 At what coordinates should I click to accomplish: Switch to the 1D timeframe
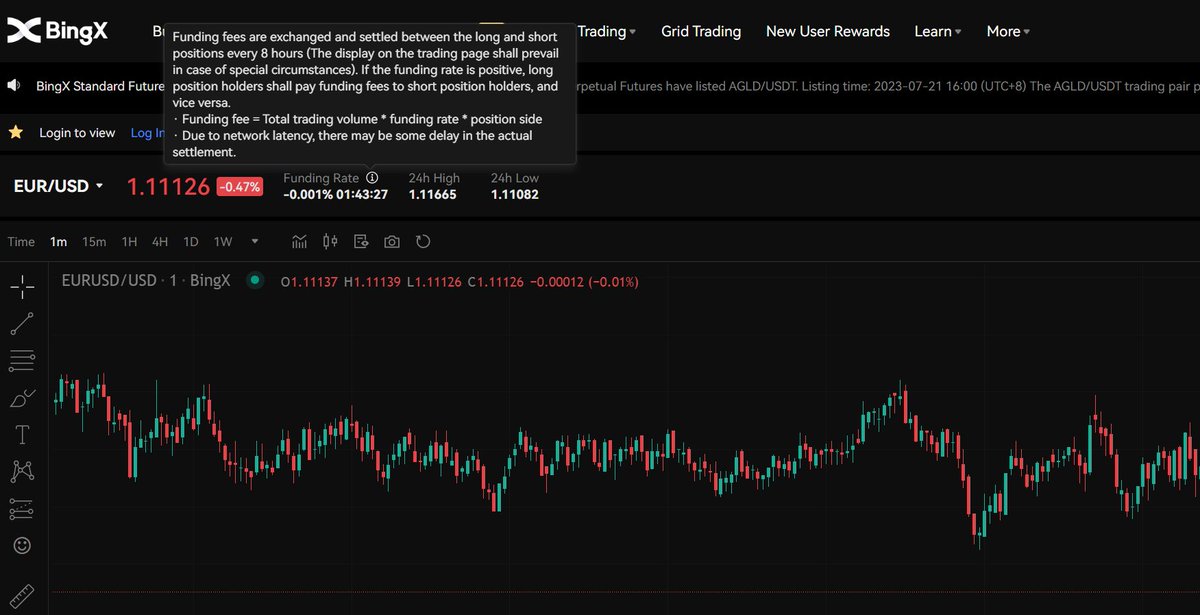click(x=190, y=241)
